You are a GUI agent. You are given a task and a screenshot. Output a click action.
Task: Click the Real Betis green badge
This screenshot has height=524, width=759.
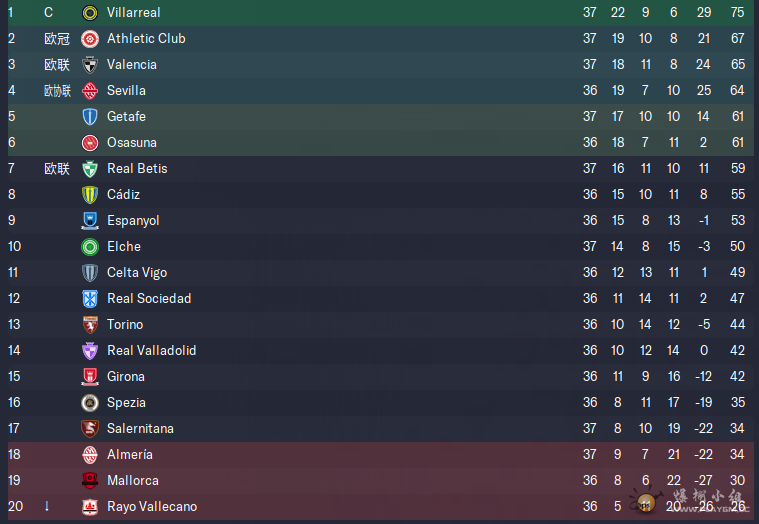click(90, 169)
